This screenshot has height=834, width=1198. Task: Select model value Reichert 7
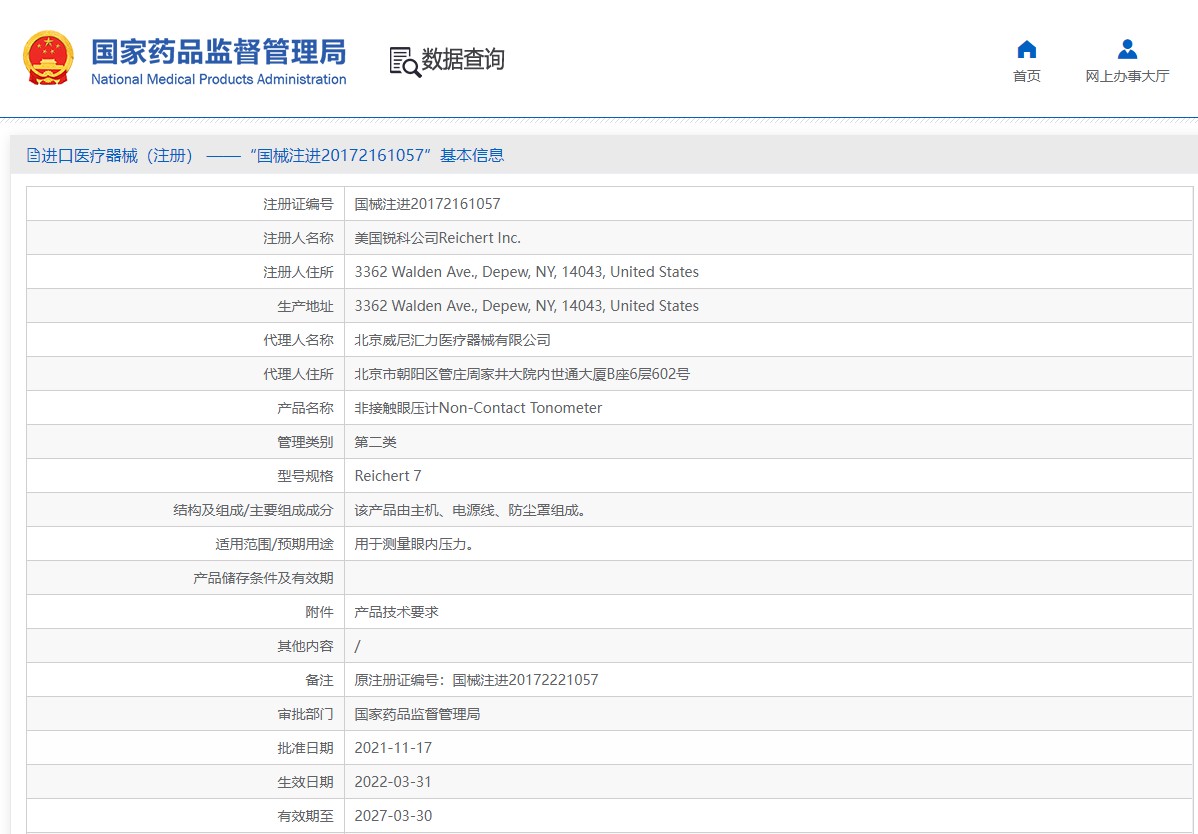(388, 476)
